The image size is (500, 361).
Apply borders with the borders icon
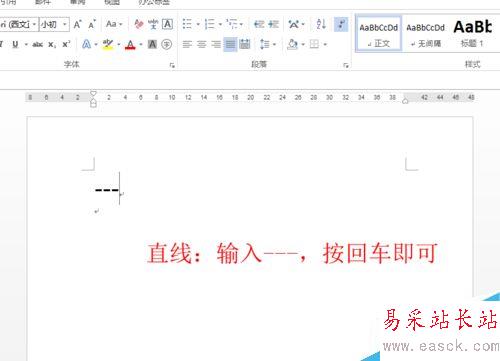click(314, 44)
